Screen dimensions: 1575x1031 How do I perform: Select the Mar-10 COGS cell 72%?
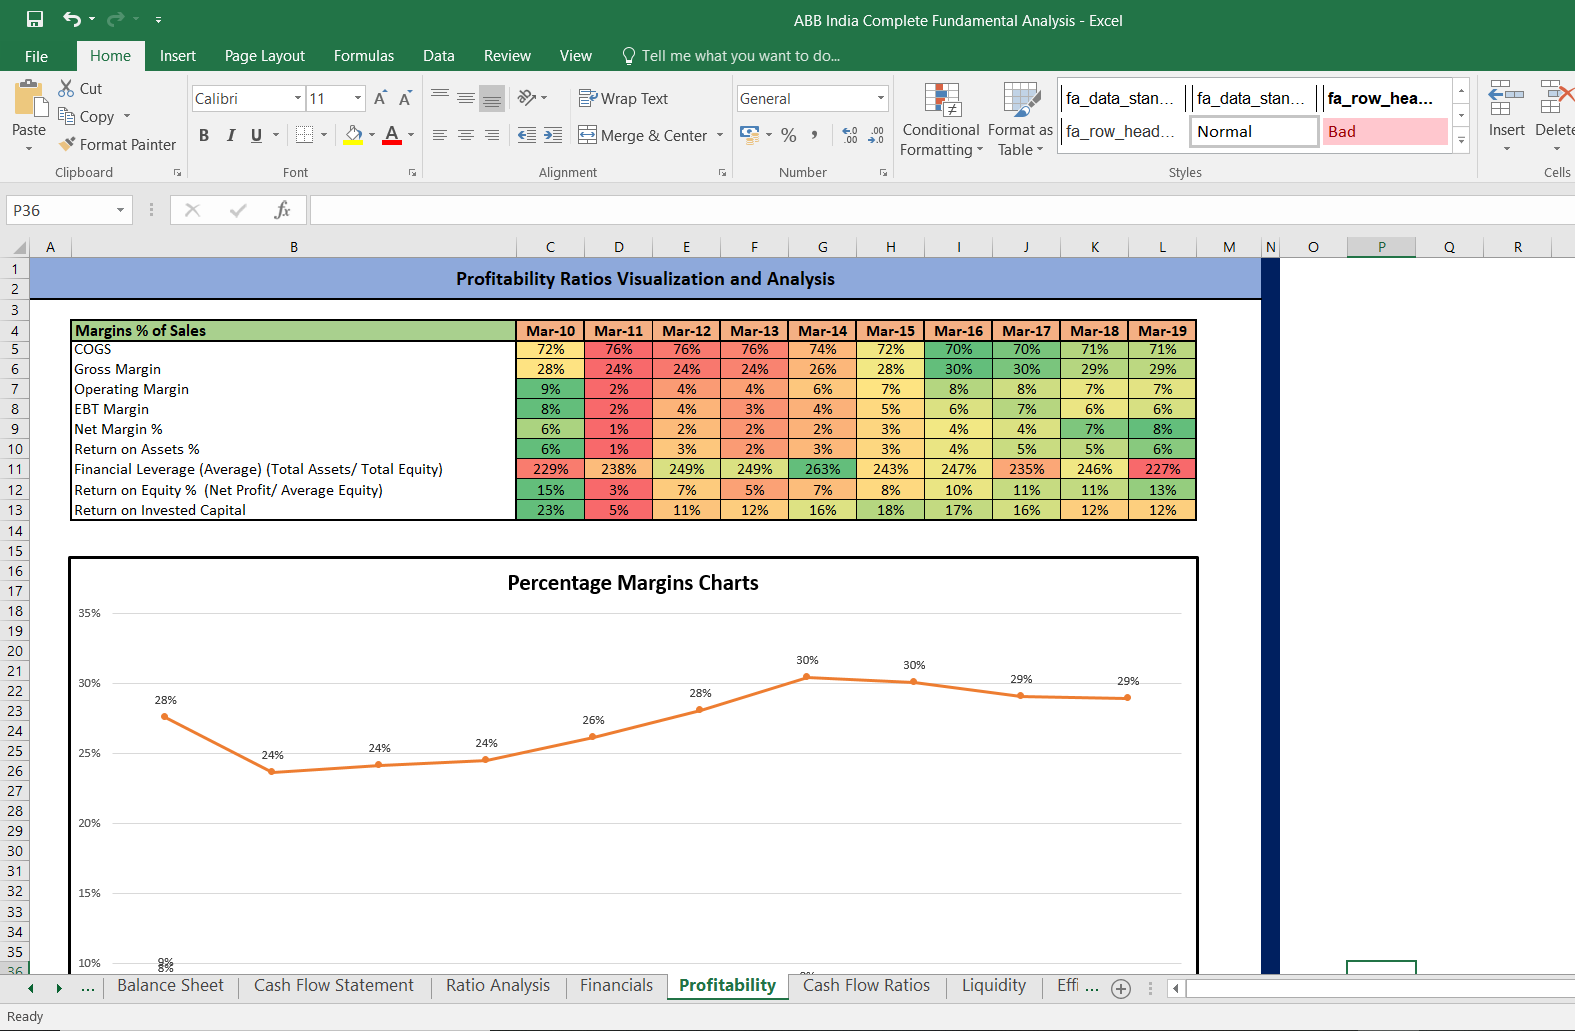pyautogui.click(x=550, y=349)
